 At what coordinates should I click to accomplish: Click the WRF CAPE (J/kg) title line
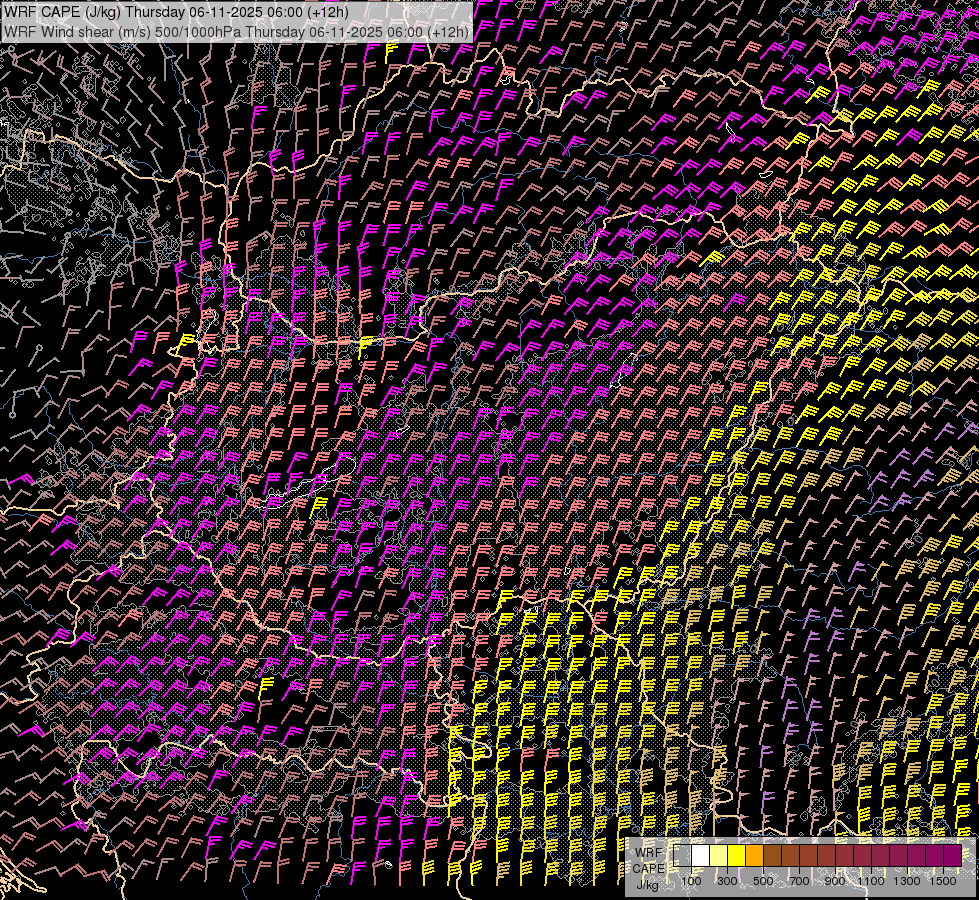point(176,12)
